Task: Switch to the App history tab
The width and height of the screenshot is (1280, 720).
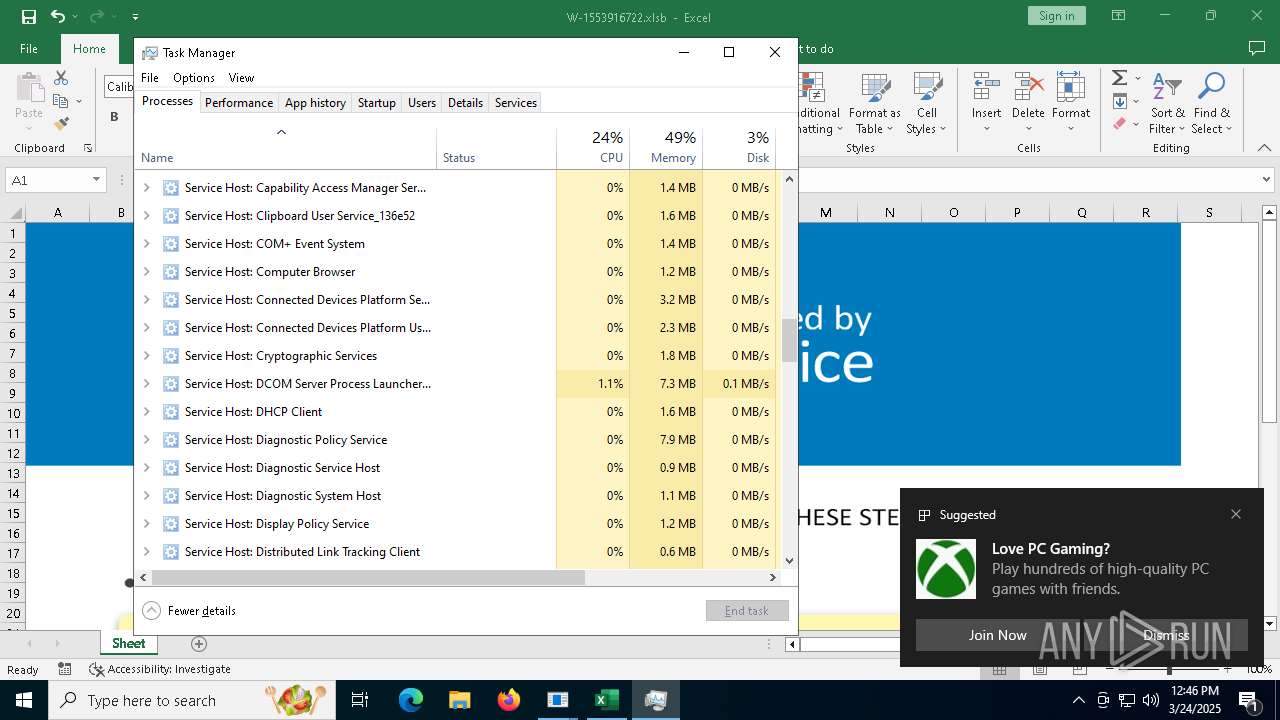Action: 315,103
